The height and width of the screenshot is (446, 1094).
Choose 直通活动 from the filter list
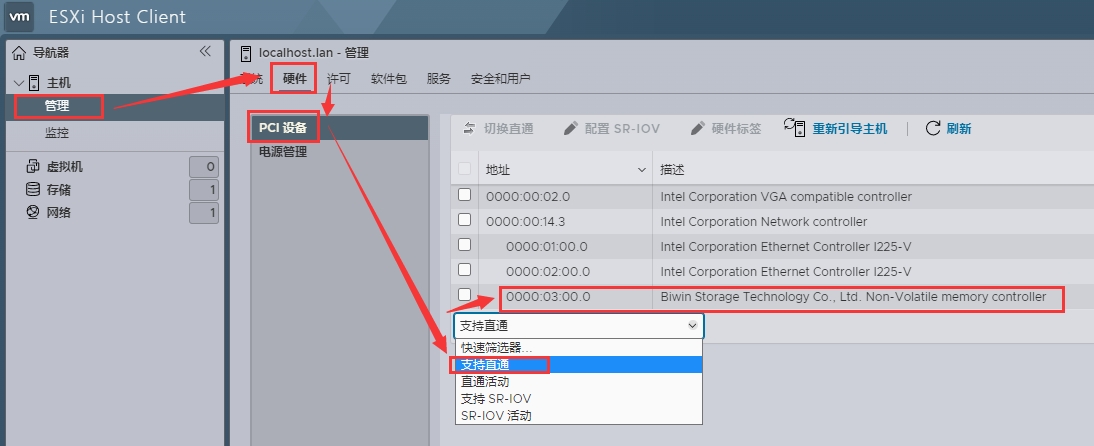coord(485,381)
